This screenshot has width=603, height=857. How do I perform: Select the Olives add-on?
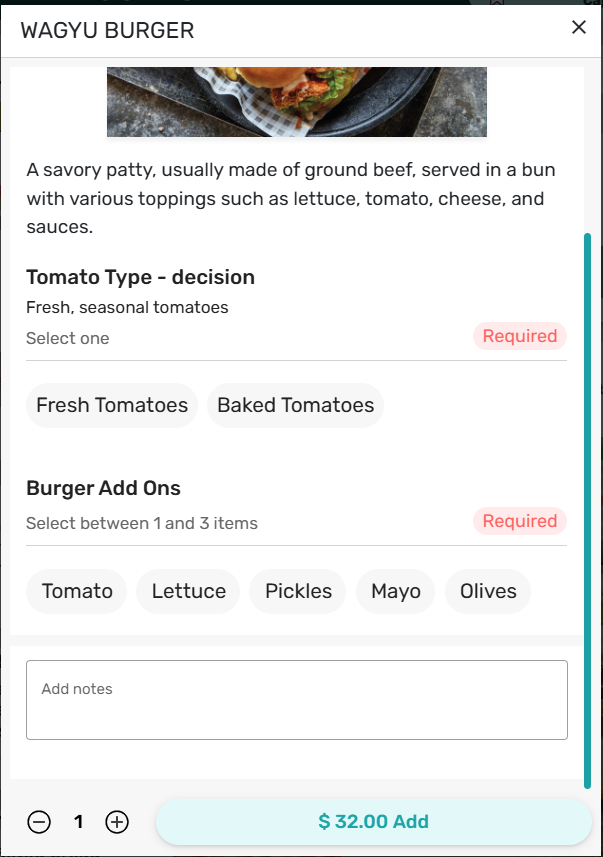pos(488,591)
